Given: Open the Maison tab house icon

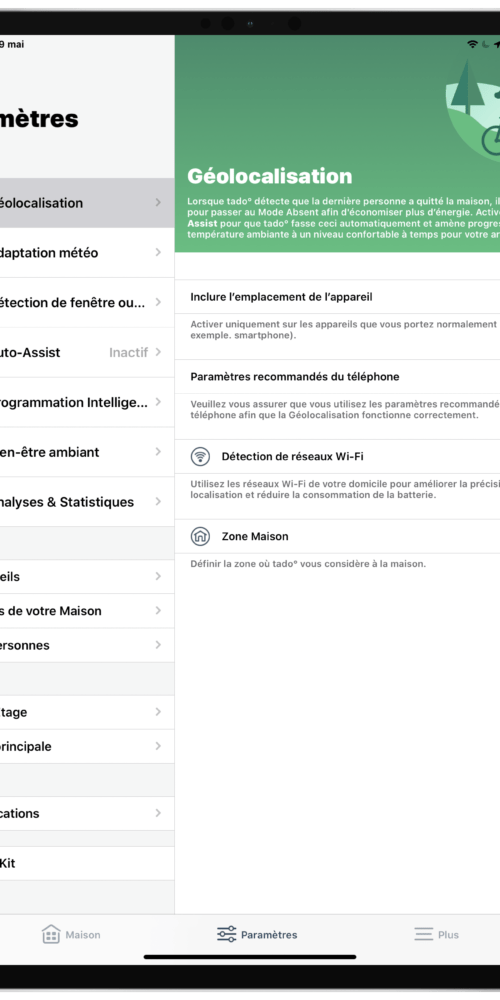Looking at the screenshot, I should pyautogui.click(x=51, y=934).
